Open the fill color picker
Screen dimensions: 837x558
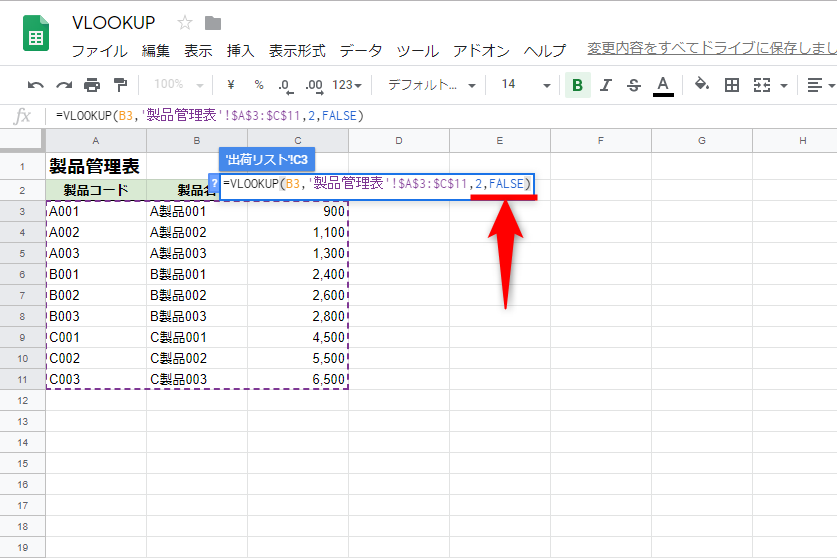[701, 84]
